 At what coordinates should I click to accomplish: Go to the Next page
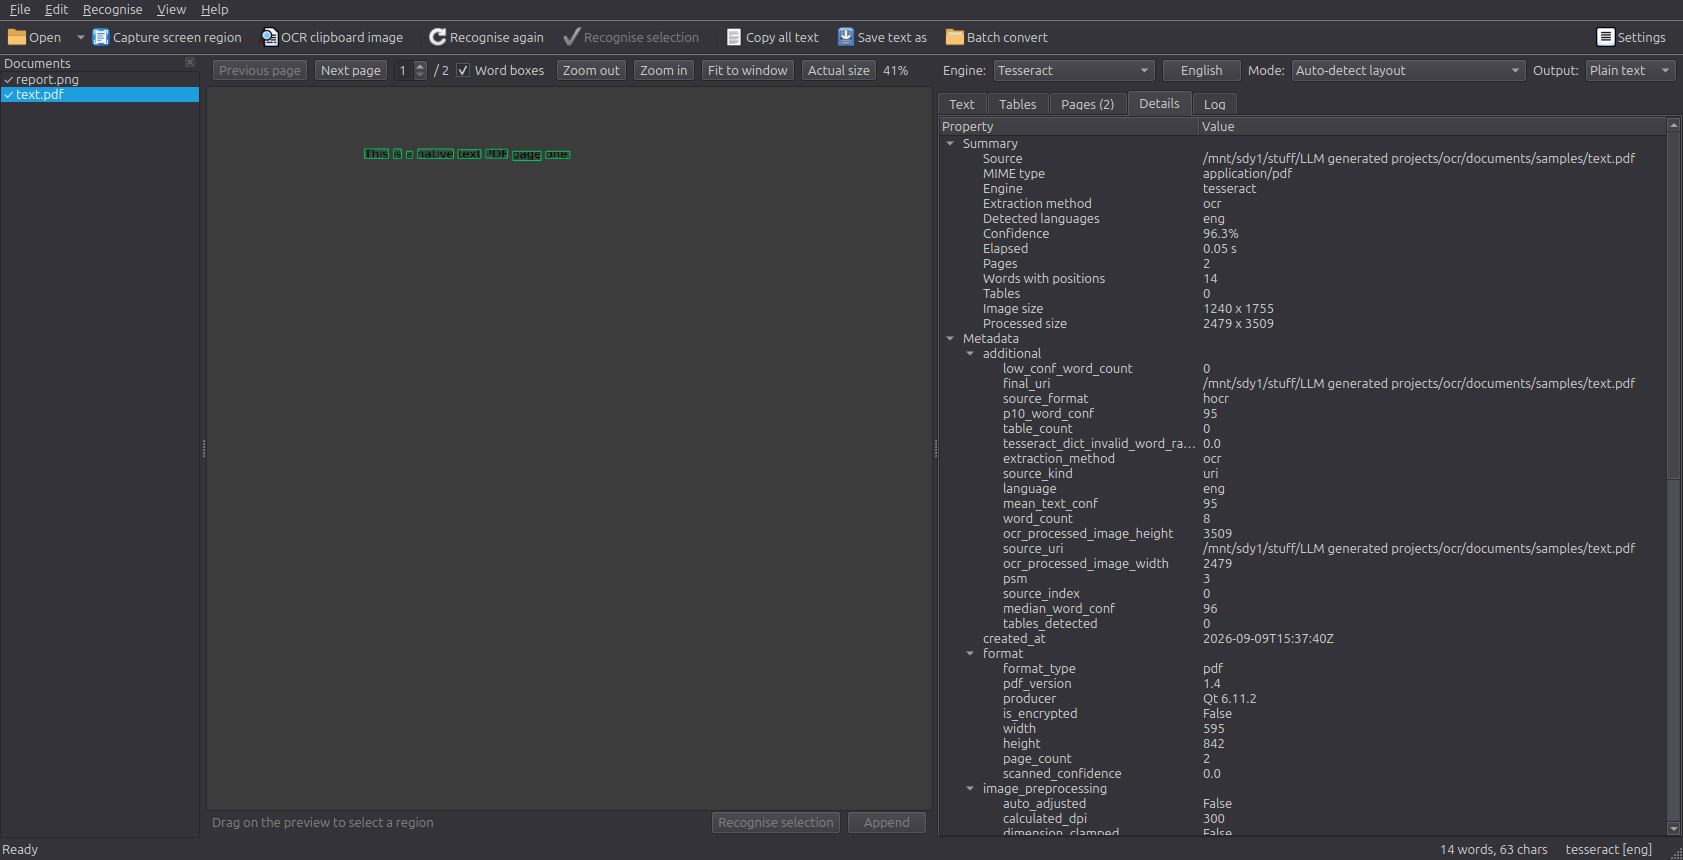click(x=351, y=70)
